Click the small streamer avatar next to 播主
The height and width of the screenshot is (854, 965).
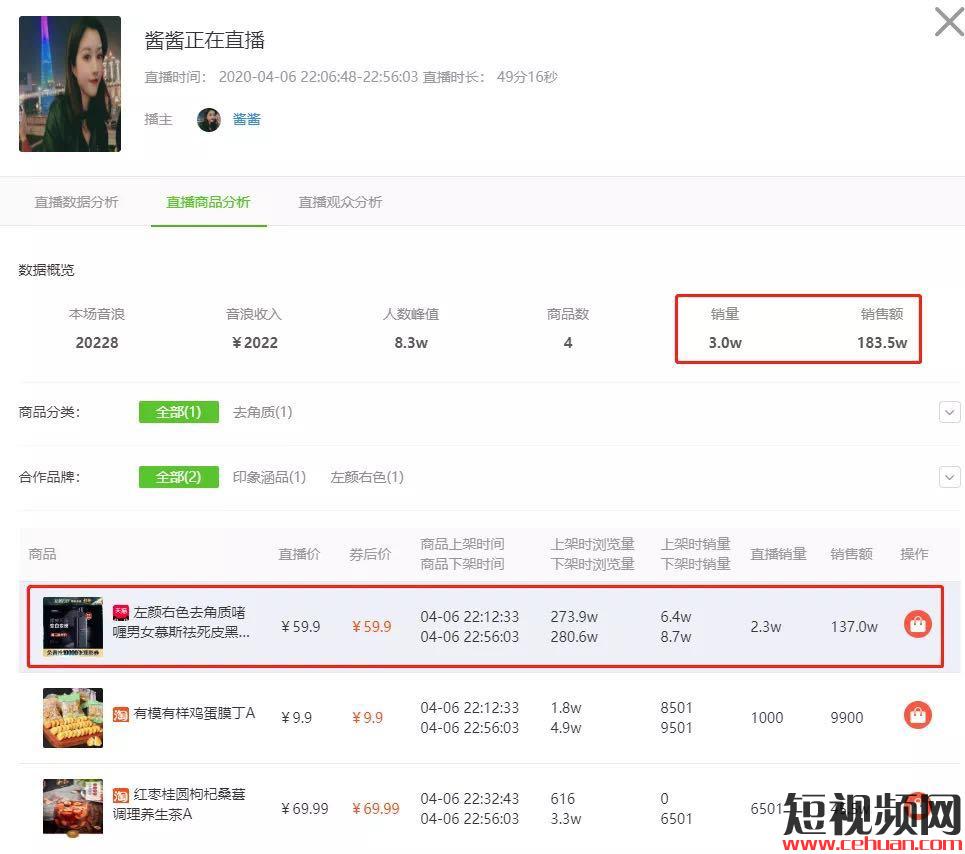click(x=209, y=119)
